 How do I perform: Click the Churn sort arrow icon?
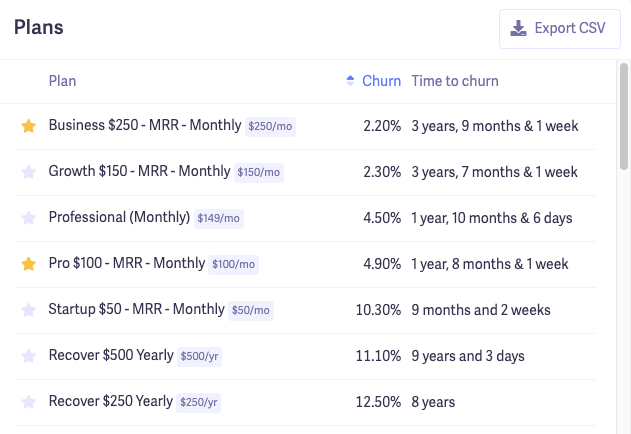[350, 80]
